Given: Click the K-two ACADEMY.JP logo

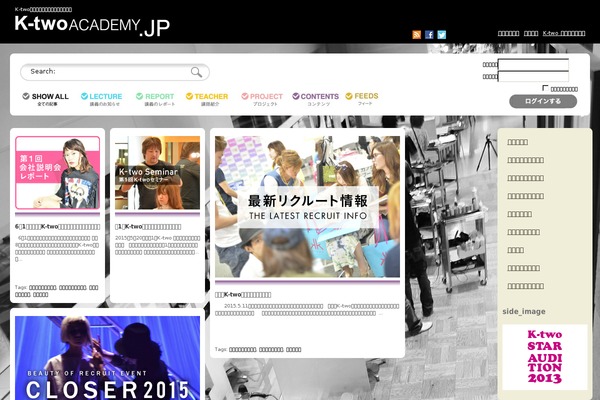Looking at the screenshot, I should (x=92, y=25).
